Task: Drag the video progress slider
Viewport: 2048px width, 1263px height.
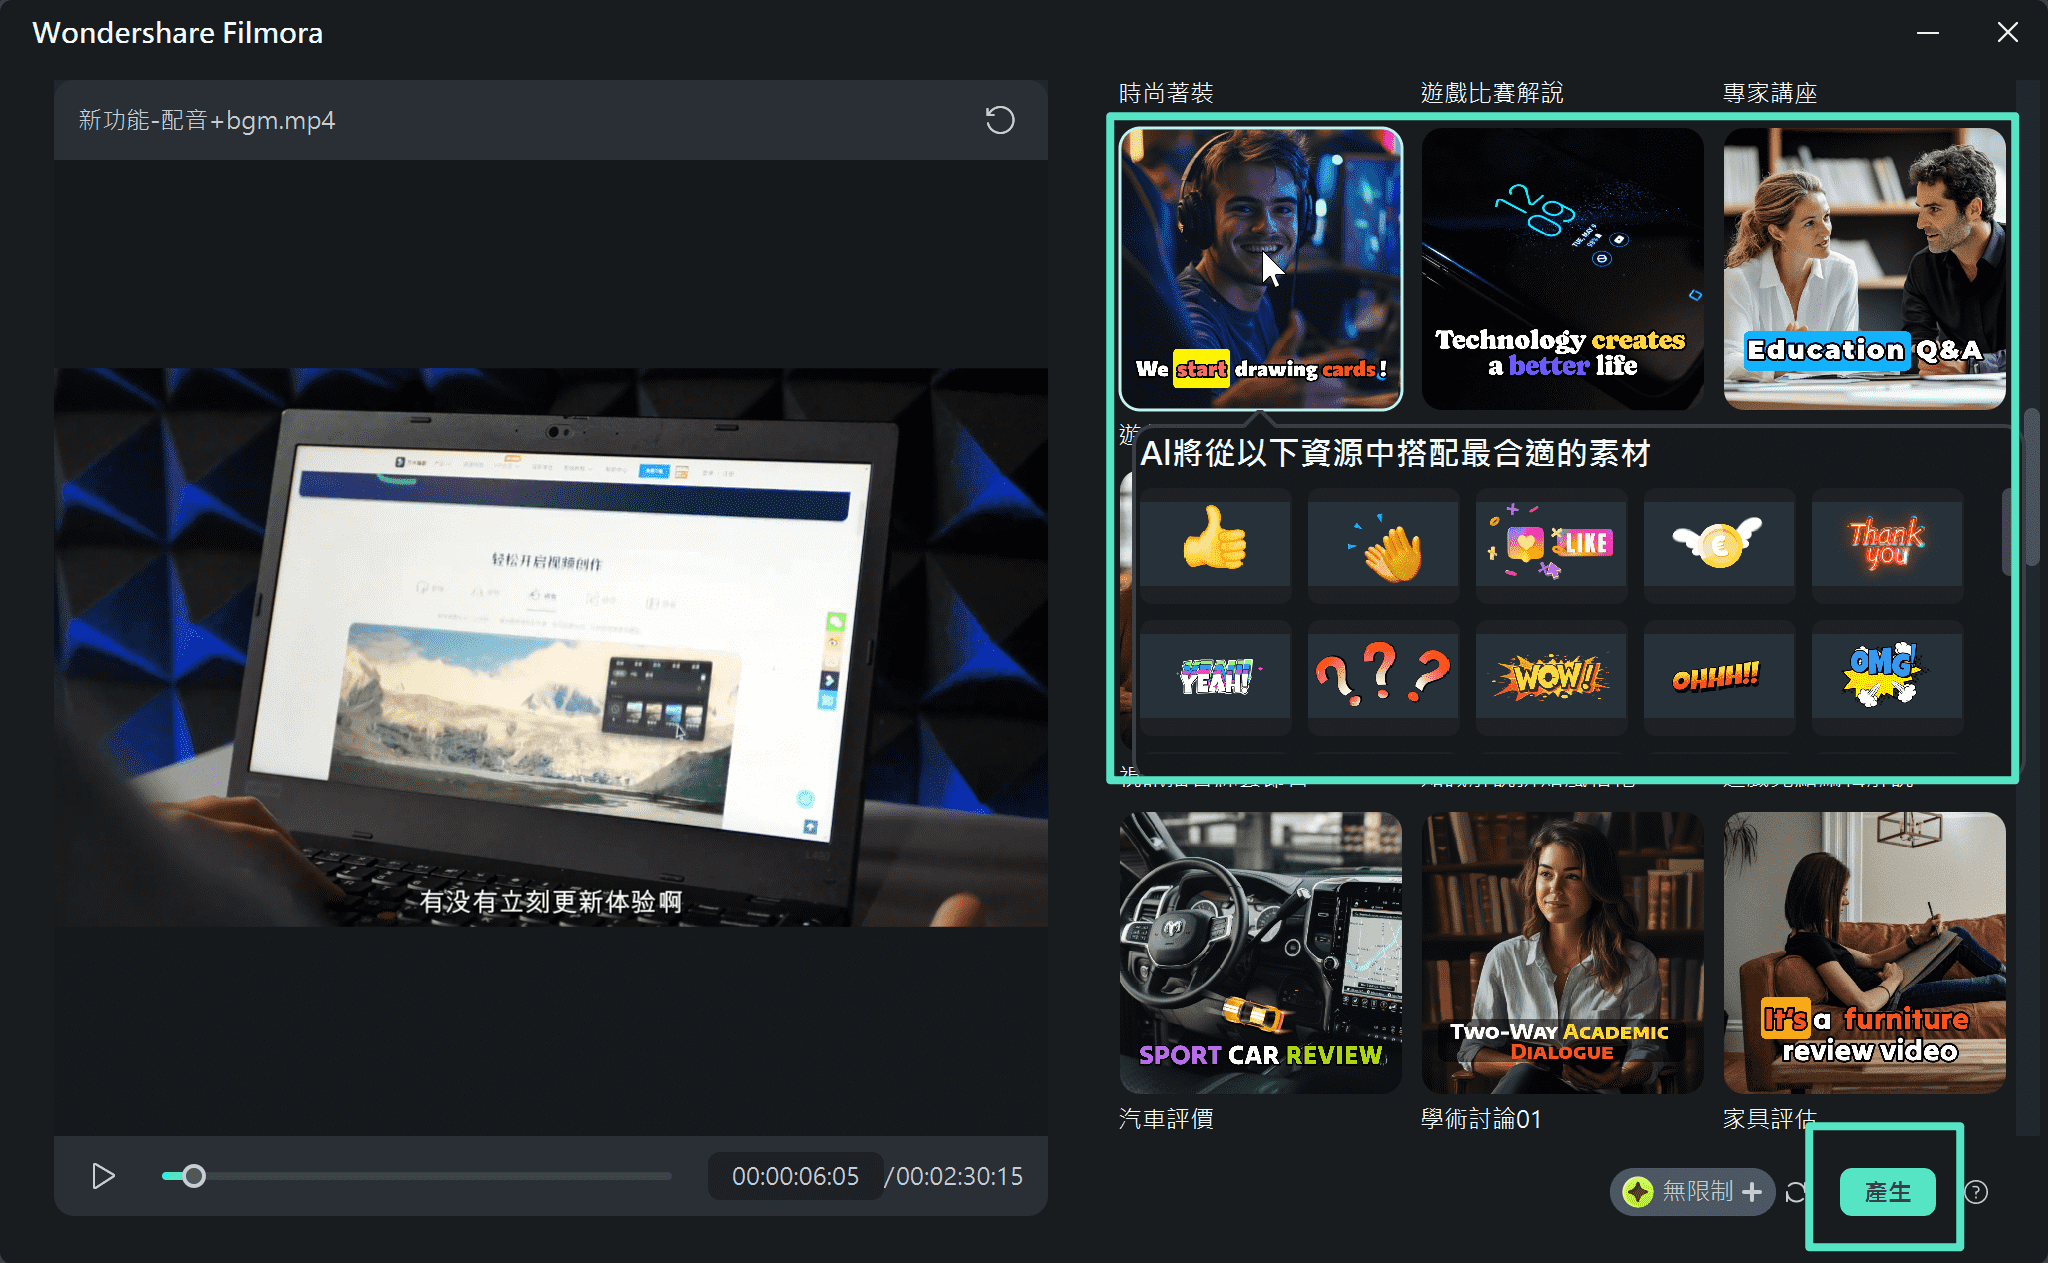Action: click(x=186, y=1177)
